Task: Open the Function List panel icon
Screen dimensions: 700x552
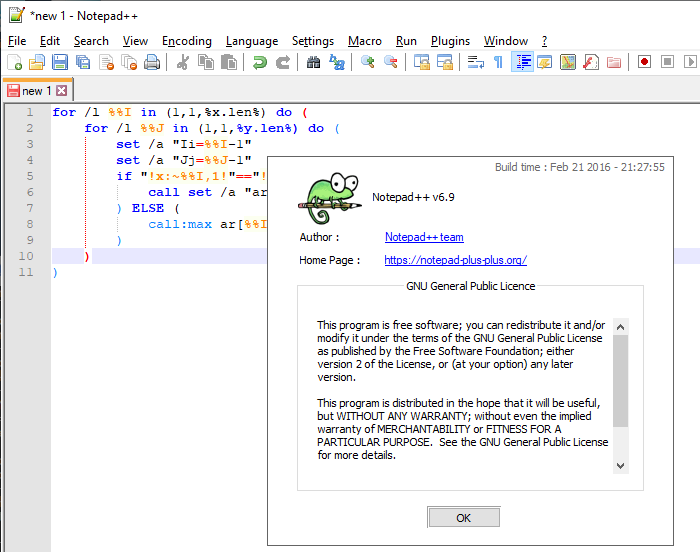Action: pyautogui.click(x=591, y=62)
